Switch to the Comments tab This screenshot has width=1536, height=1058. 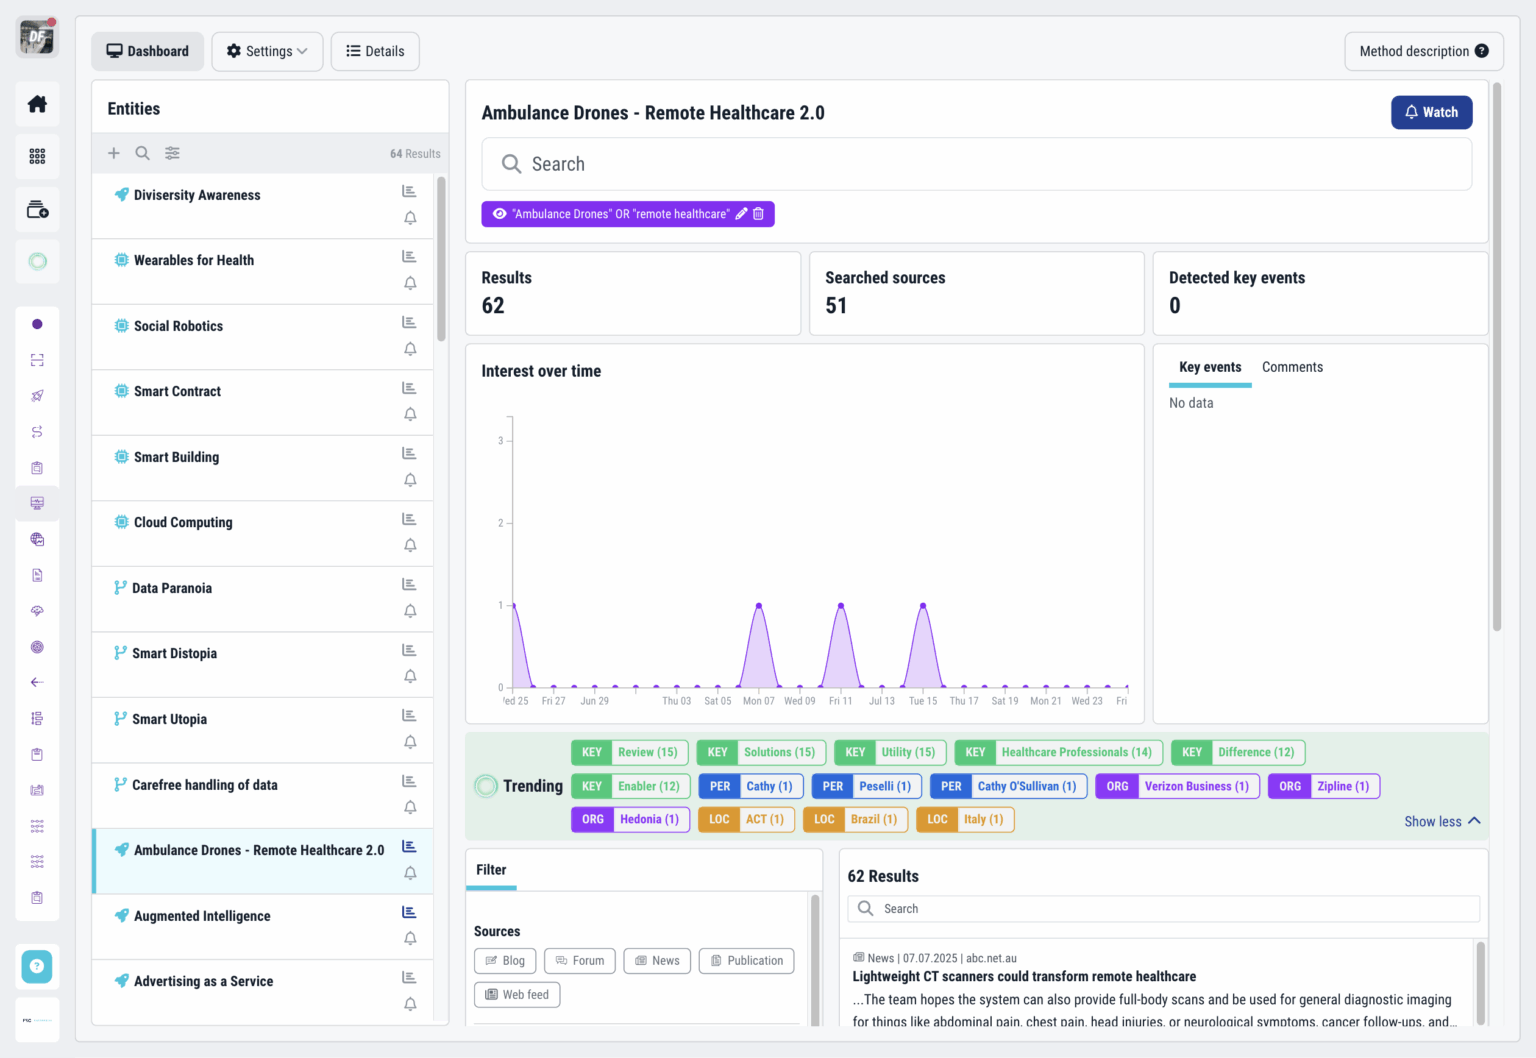pos(1292,367)
